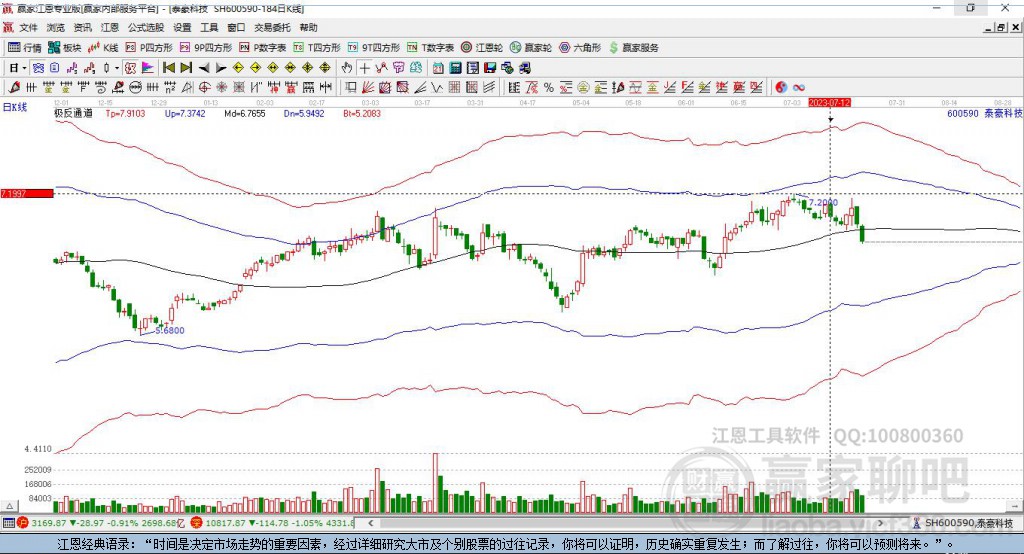This screenshot has width=1024, height=554.
Task: Click the infinity loop icon
Action: (799, 87)
